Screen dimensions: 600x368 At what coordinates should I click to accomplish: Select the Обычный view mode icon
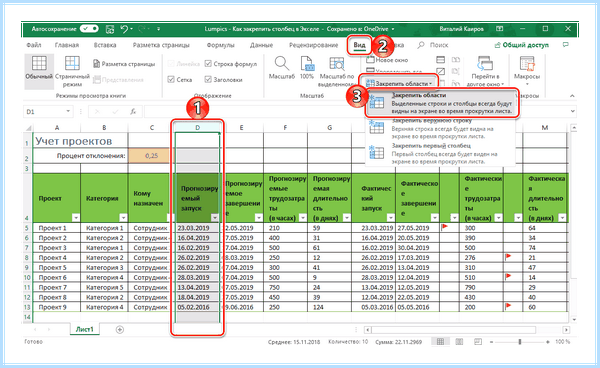pyautogui.click(x=39, y=63)
